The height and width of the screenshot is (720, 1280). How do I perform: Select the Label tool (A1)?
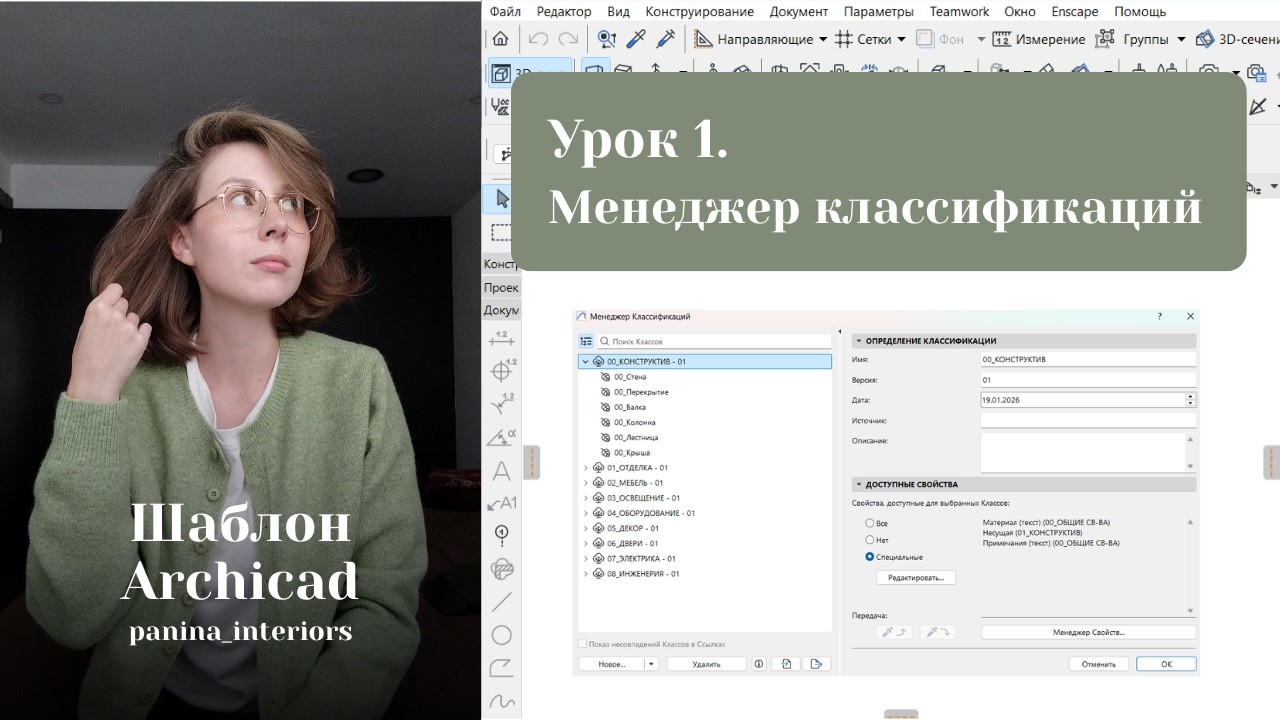pos(502,503)
